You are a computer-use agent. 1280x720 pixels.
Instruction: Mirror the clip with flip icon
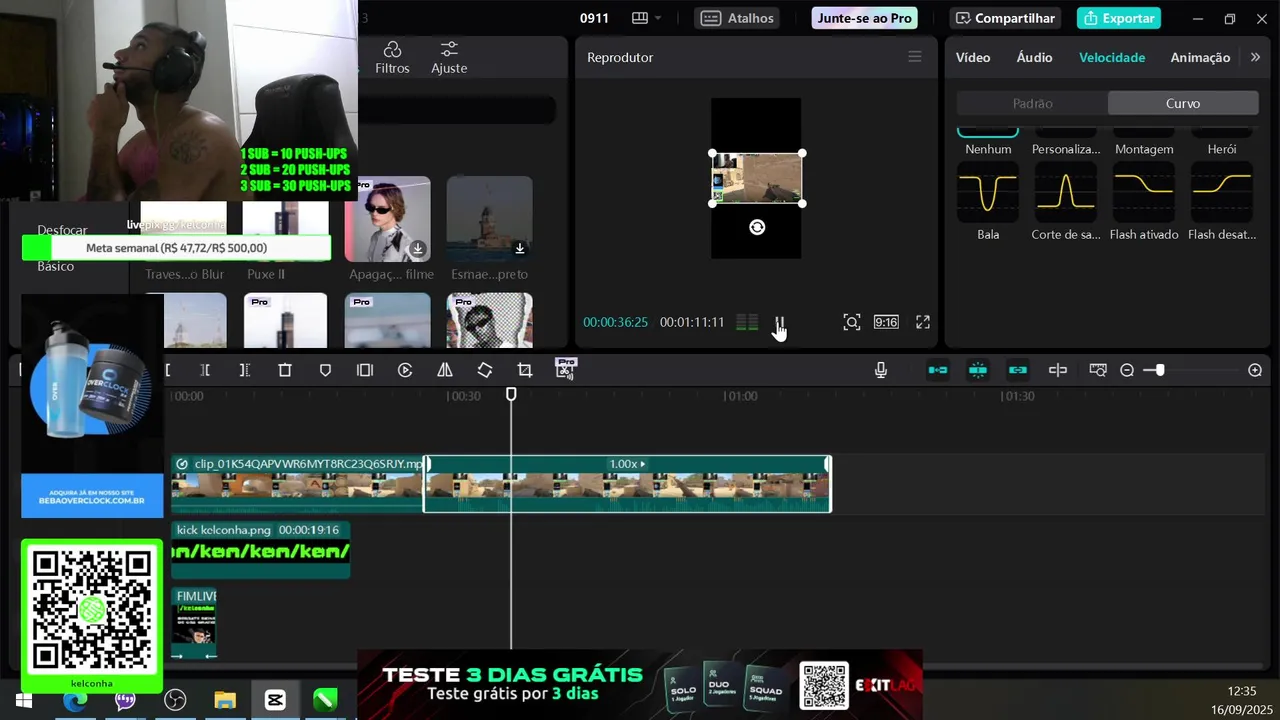[x=445, y=370]
